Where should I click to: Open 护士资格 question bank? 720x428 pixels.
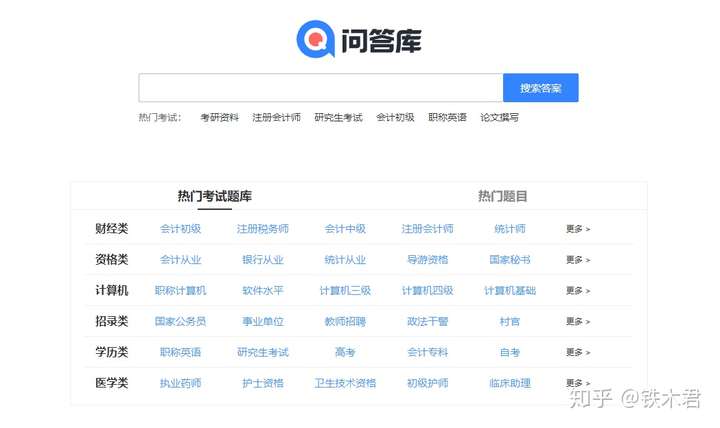tap(263, 383)
